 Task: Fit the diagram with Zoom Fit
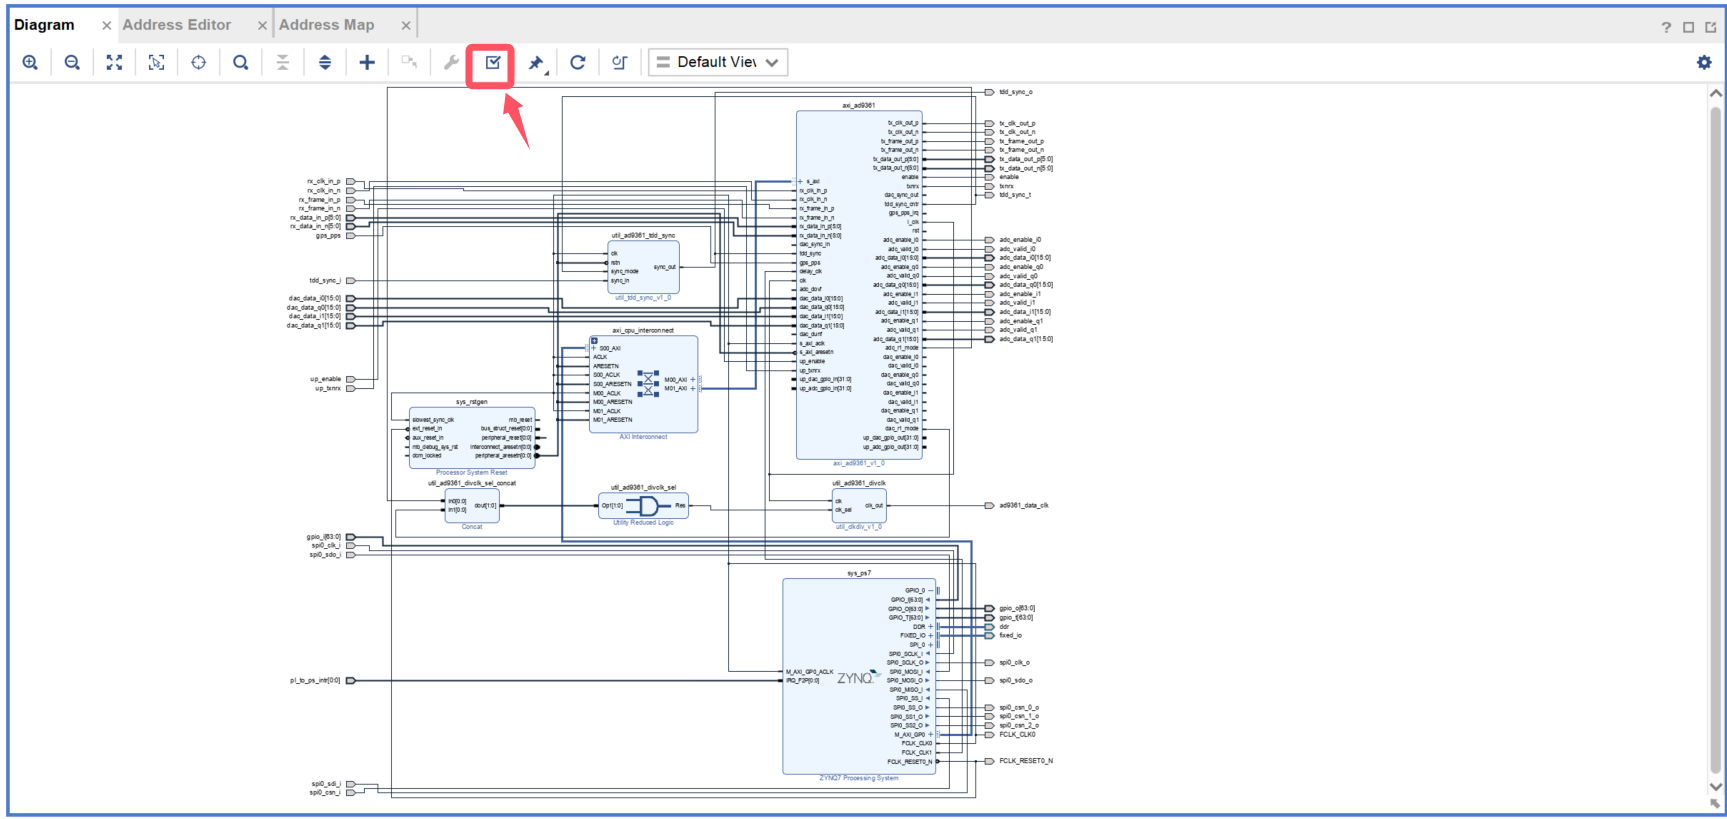click(x=114, y=62)
